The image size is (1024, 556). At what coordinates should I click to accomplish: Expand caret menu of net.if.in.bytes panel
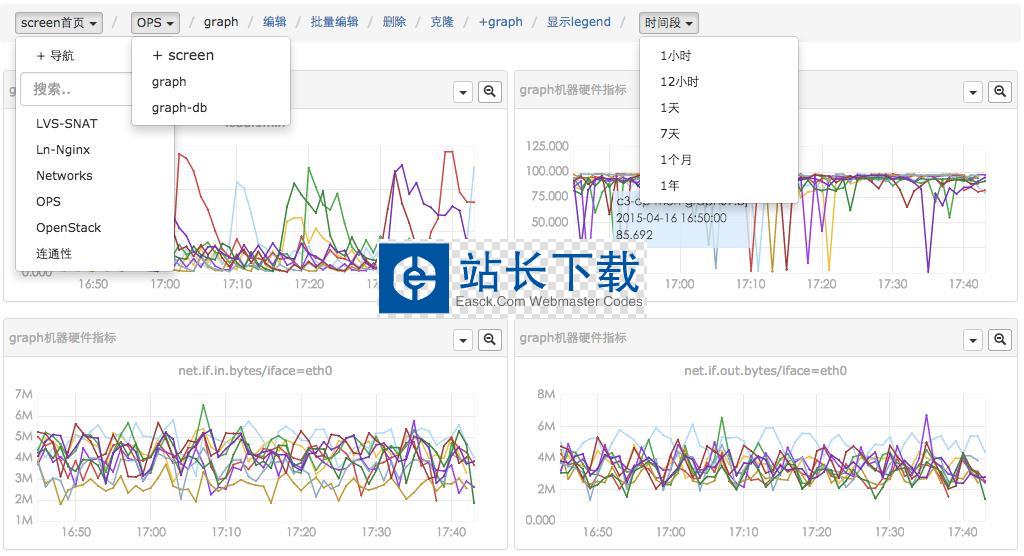463,340
